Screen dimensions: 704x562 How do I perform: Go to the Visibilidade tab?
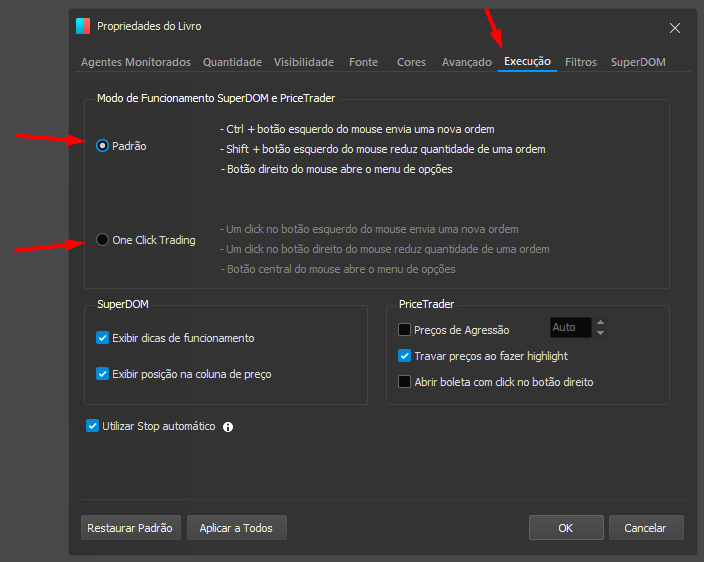tap(304, 62)
